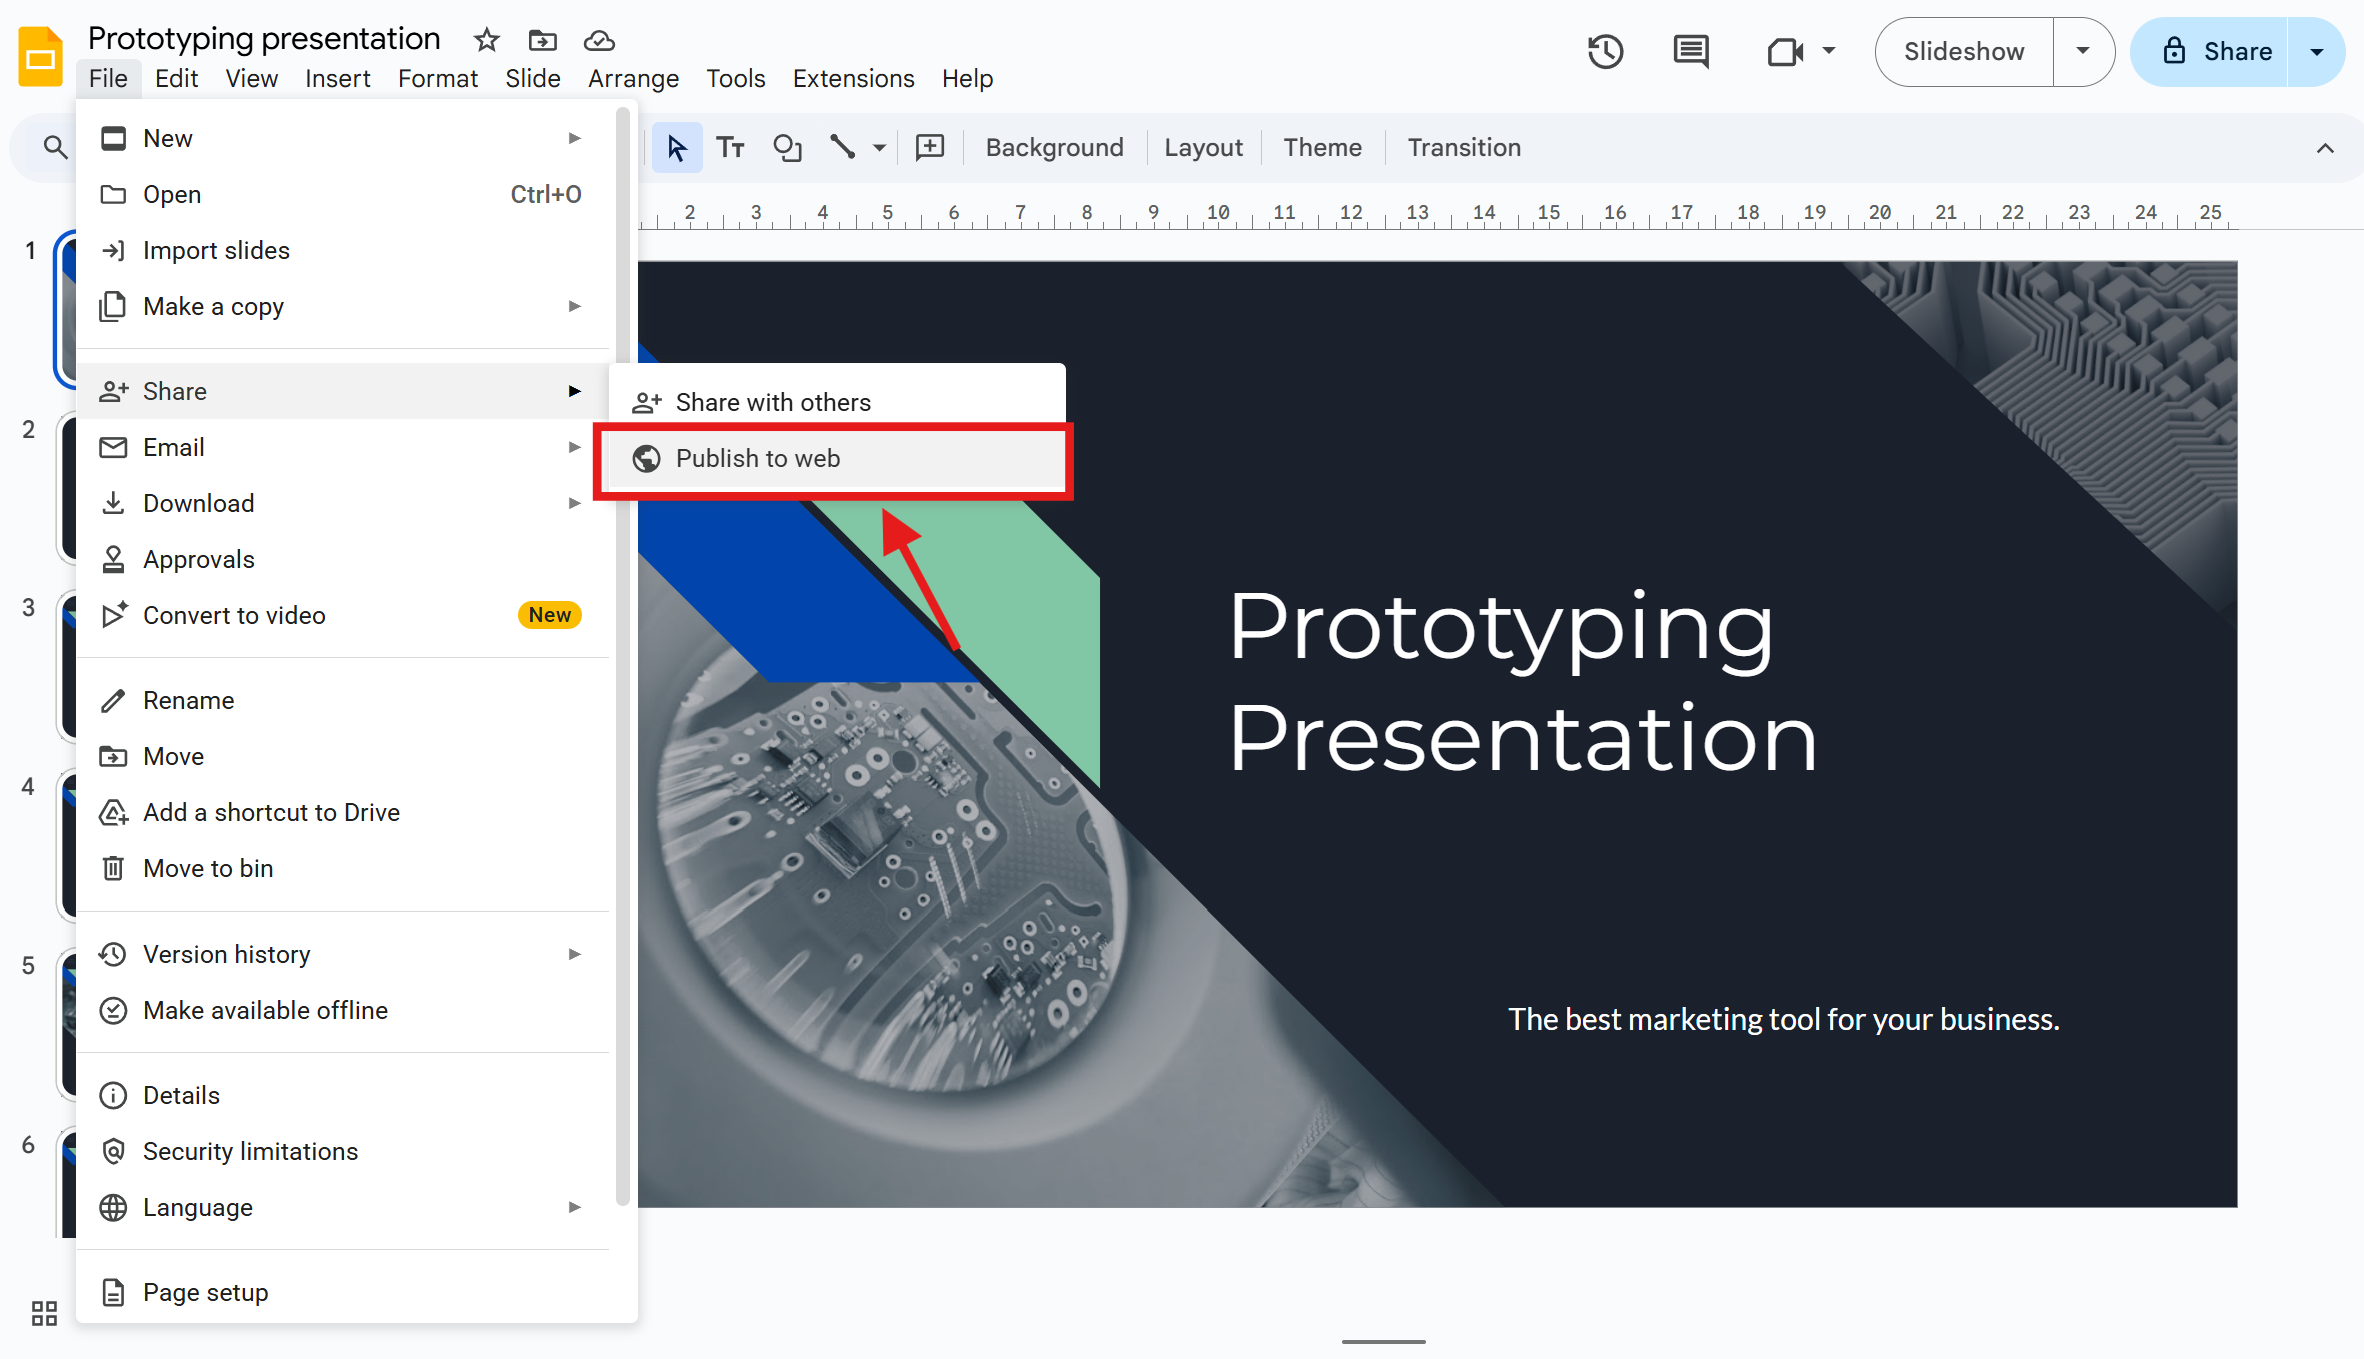This screenshot has width=2364, height=1359.
Task: Collapse the toolbar with chevron
Action: click(x=2325, y=148)
